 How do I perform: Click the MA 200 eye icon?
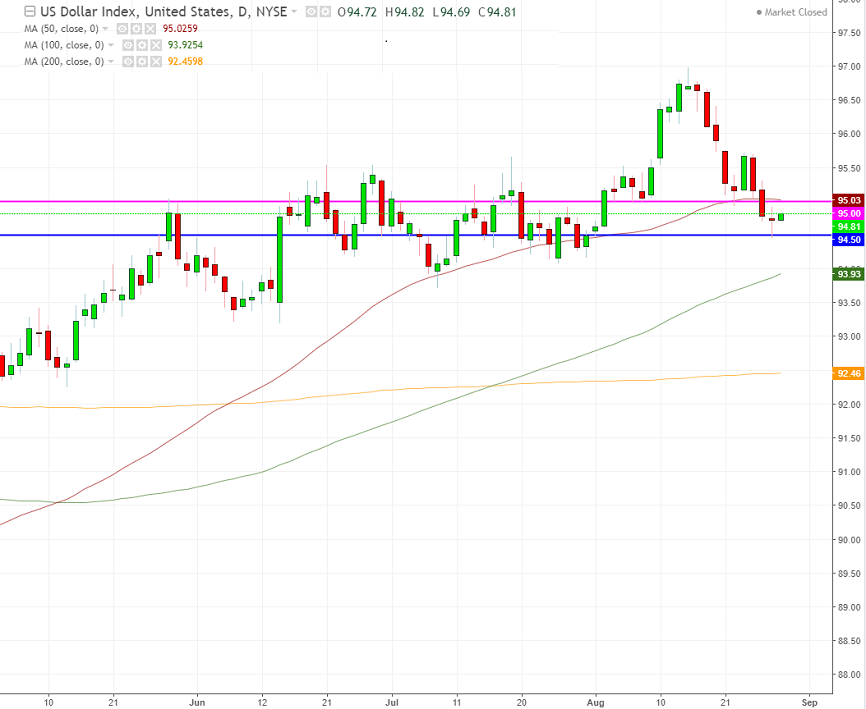click(x=126, y=62)
